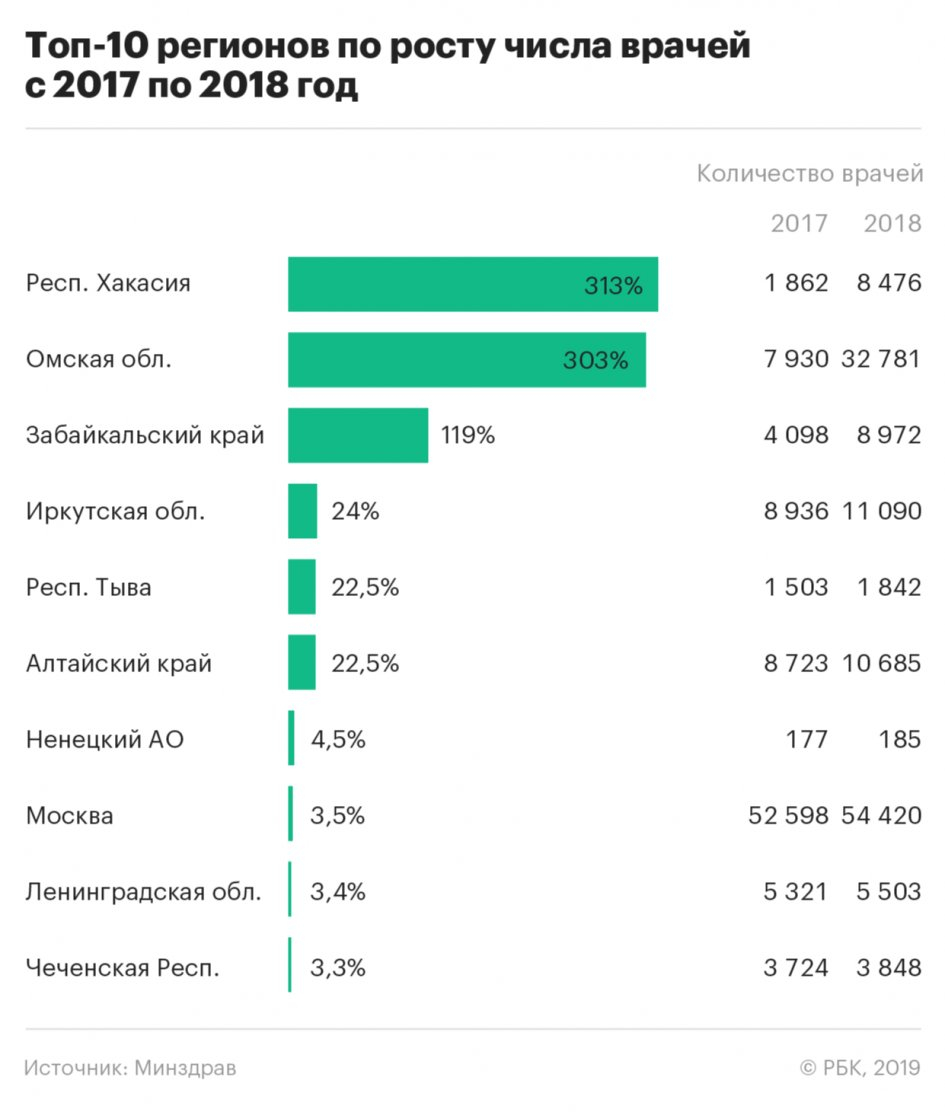Click the Иркутская обл. bar
945x1112 pixels.
302,511
